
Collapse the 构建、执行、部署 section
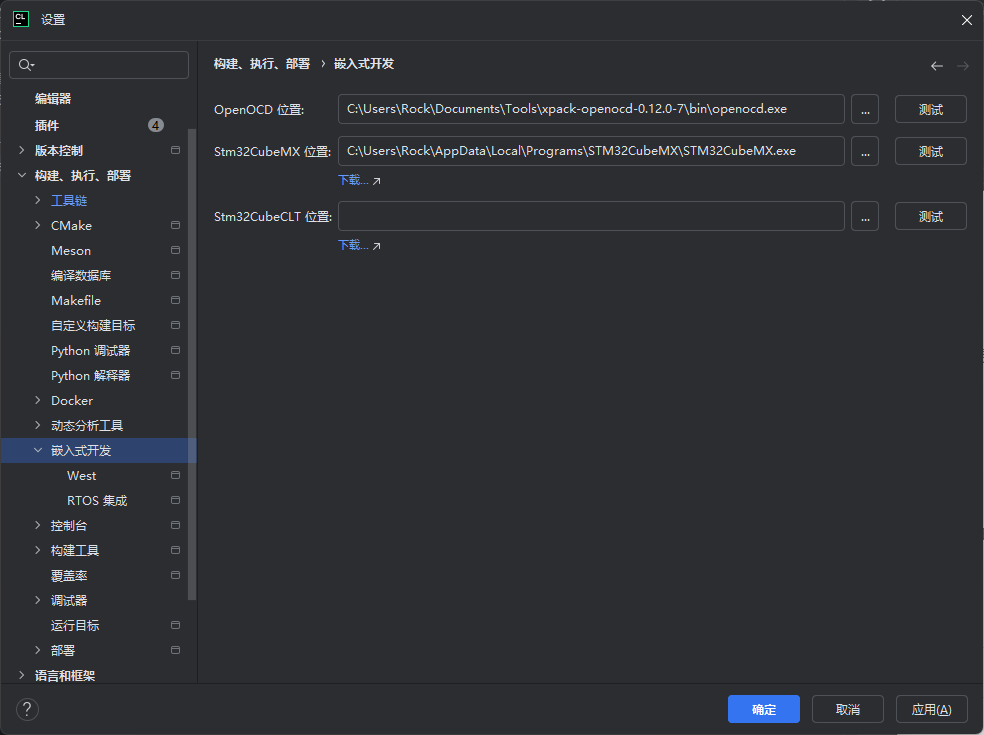22,175
